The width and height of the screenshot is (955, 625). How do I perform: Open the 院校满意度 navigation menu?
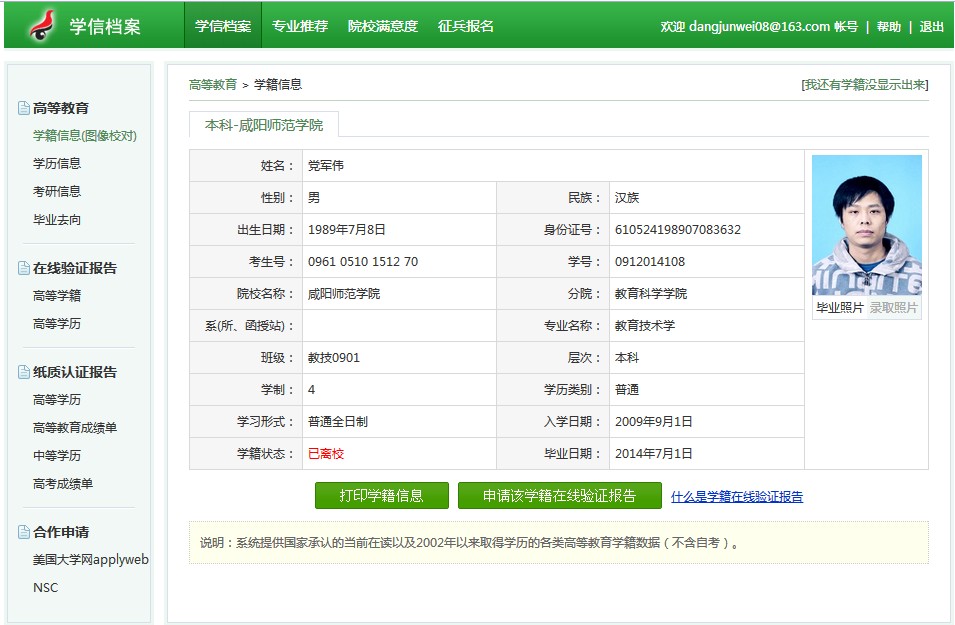pos(383,26)
